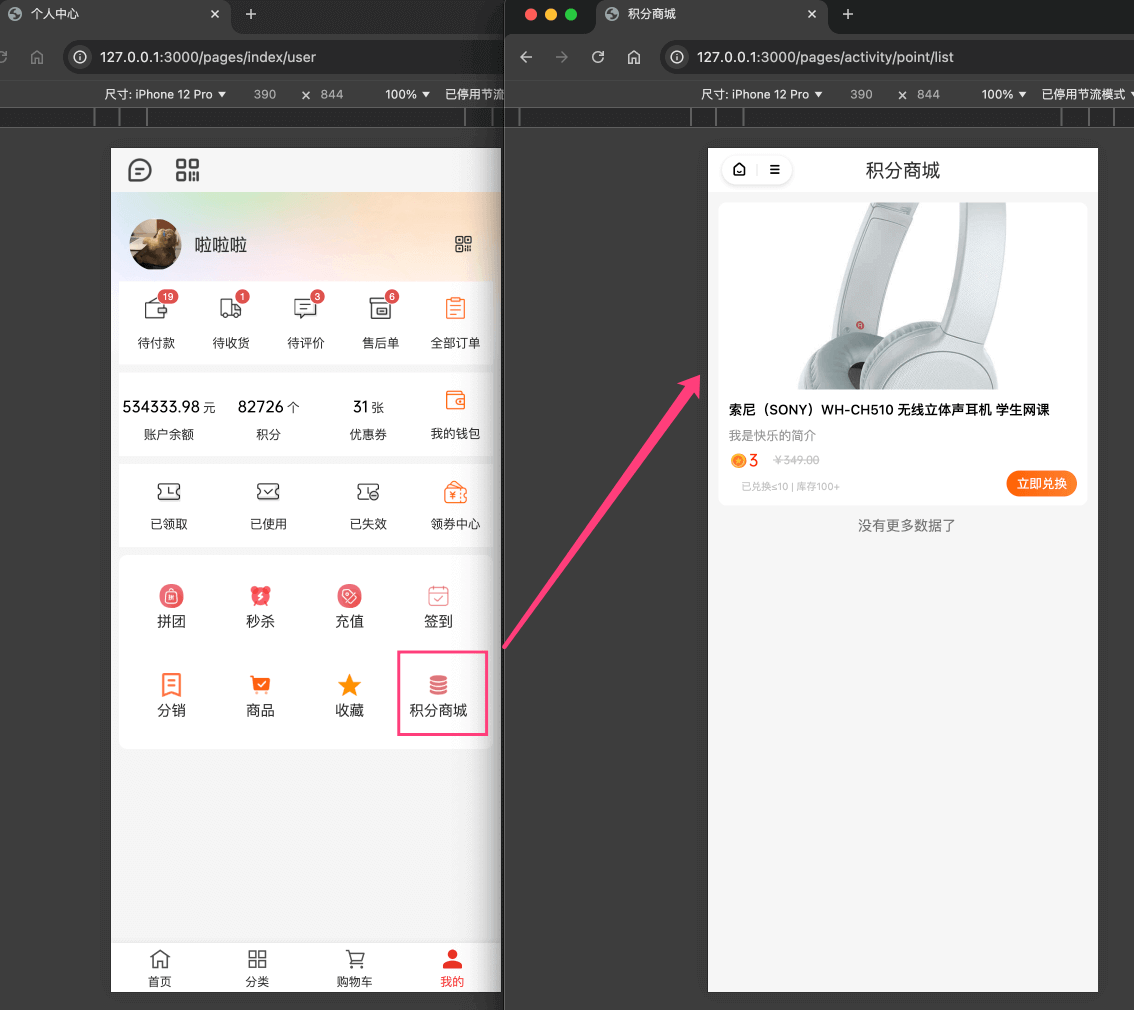Select the 分类 category bottom tab
1134x1010 pixels.
click(257, 968)
